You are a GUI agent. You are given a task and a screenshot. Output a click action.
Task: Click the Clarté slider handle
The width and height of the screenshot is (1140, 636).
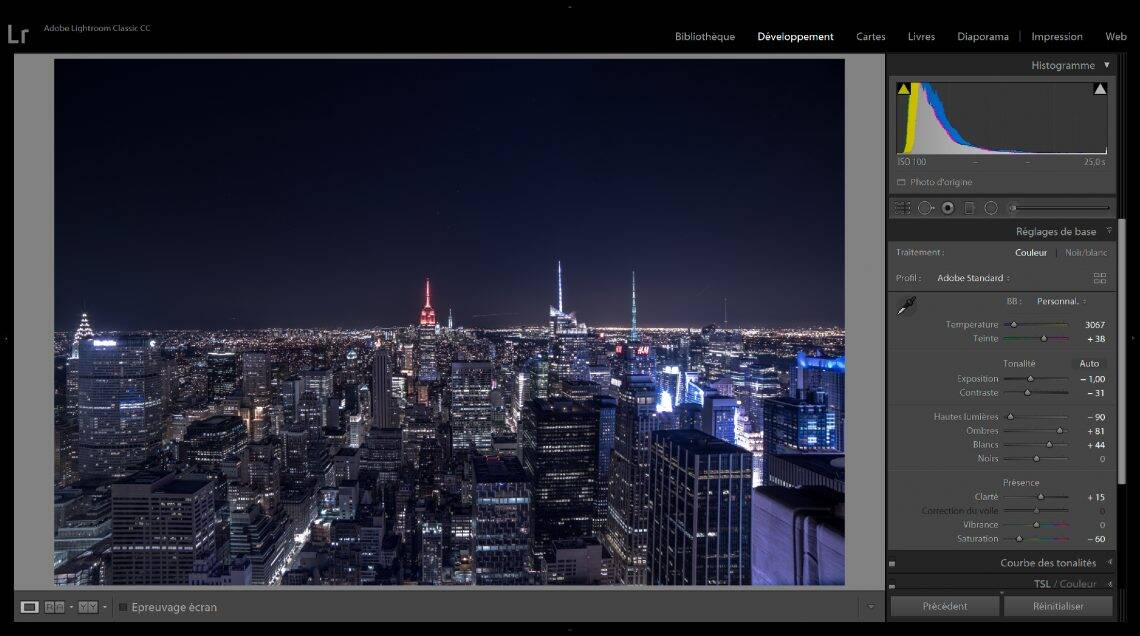coord(1041,497)
